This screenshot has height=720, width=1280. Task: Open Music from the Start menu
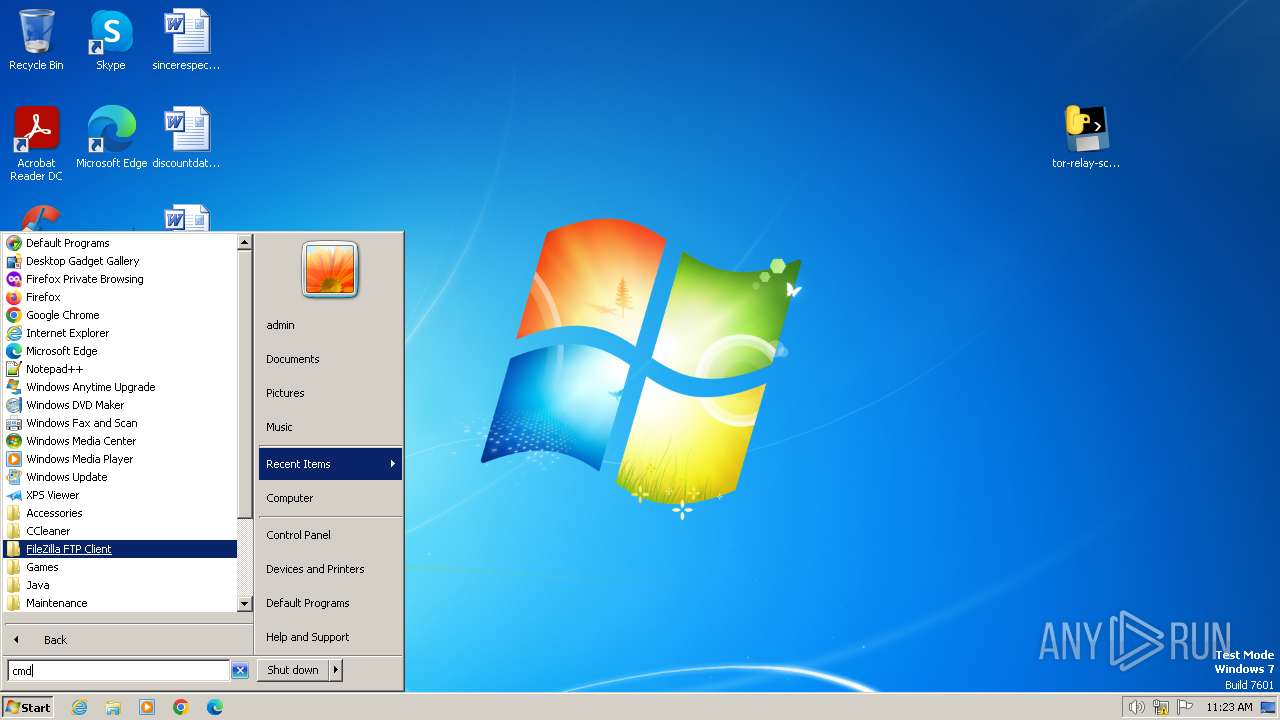click(x=330, y=427)
